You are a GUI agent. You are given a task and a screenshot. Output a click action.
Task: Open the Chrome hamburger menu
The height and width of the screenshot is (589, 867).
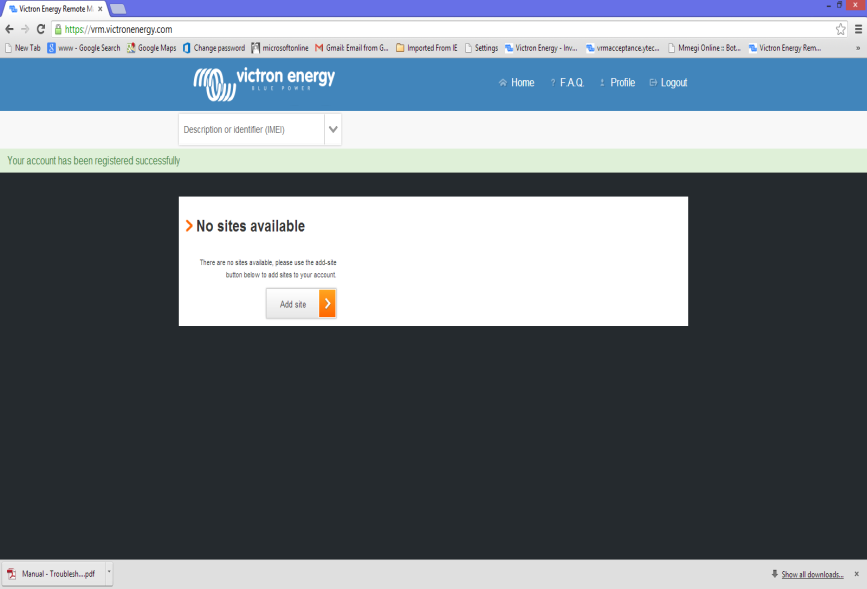point(858,30)
